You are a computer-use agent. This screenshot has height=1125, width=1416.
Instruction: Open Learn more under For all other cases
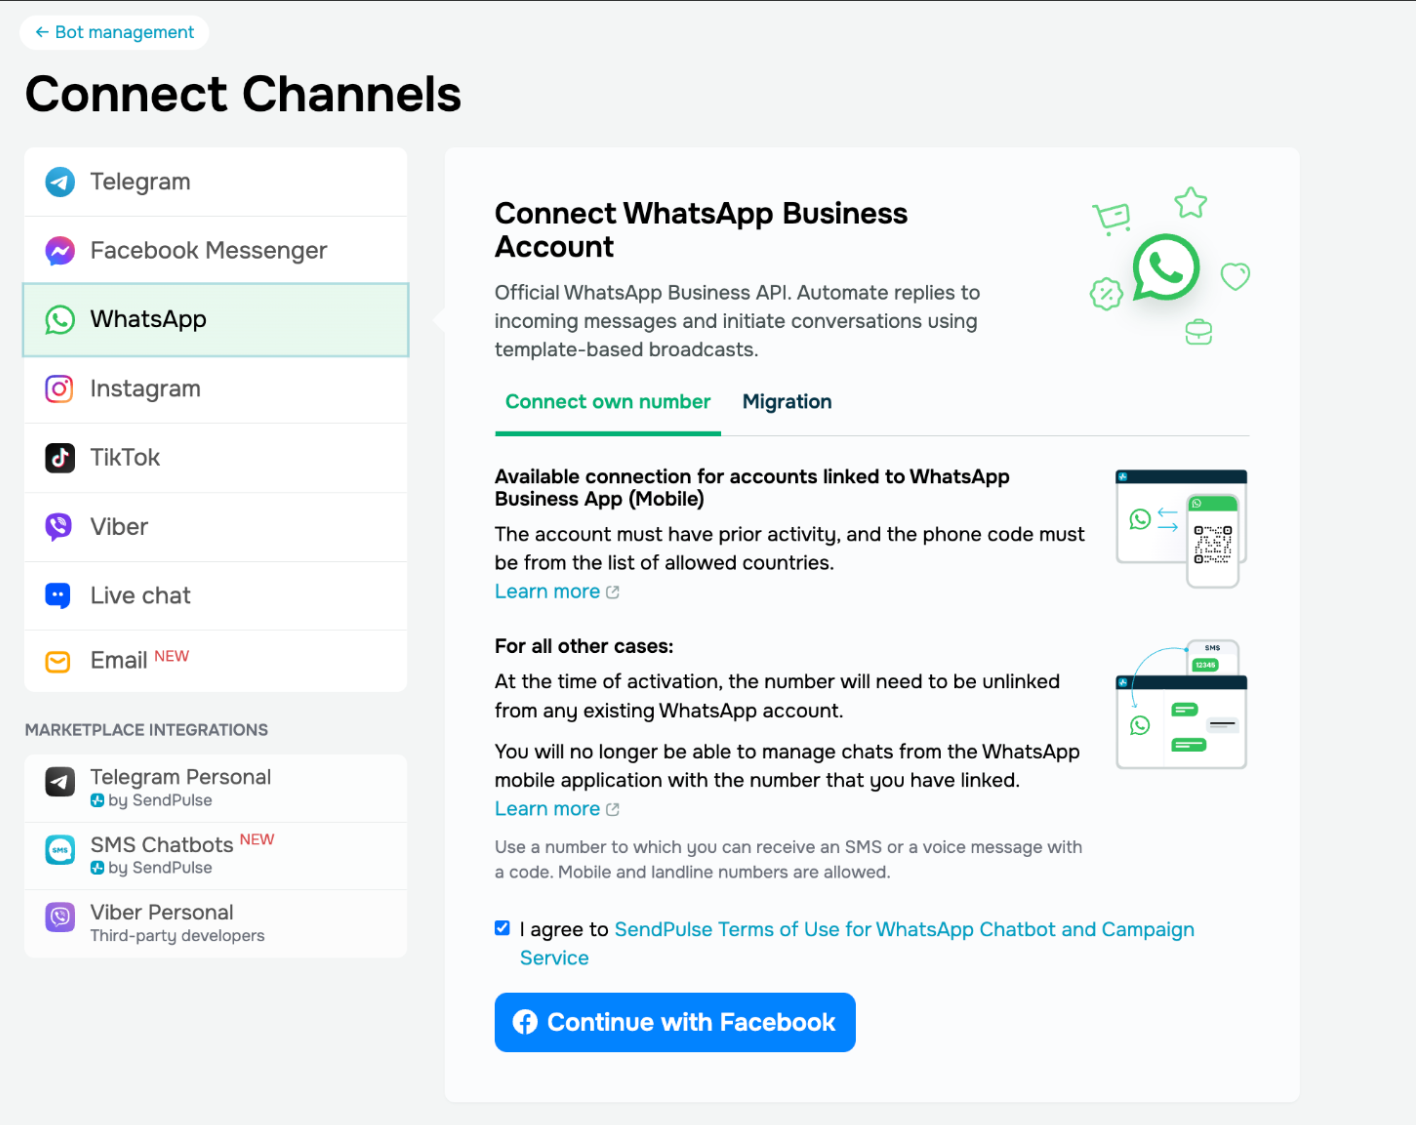click(x=547, y=809)
